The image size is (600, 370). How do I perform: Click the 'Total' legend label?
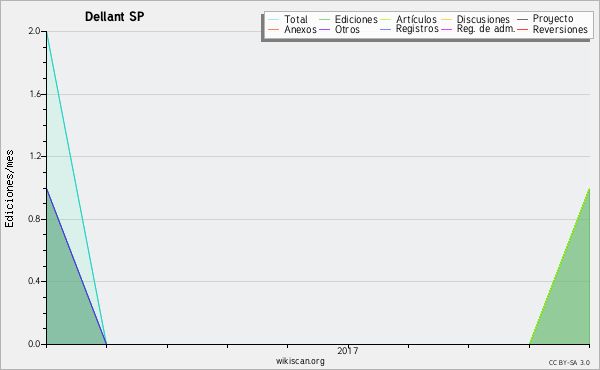[x=296, y=19]
